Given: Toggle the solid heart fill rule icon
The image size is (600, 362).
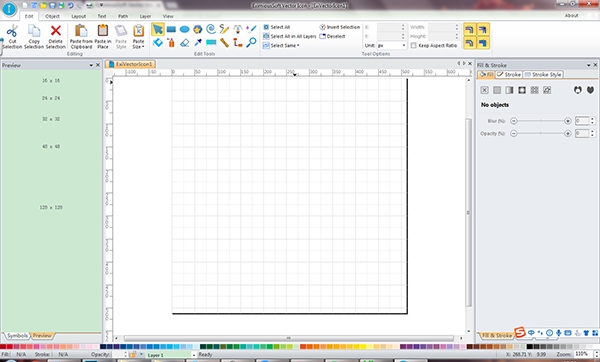Looking at the screenshot, I should [590, 90].
